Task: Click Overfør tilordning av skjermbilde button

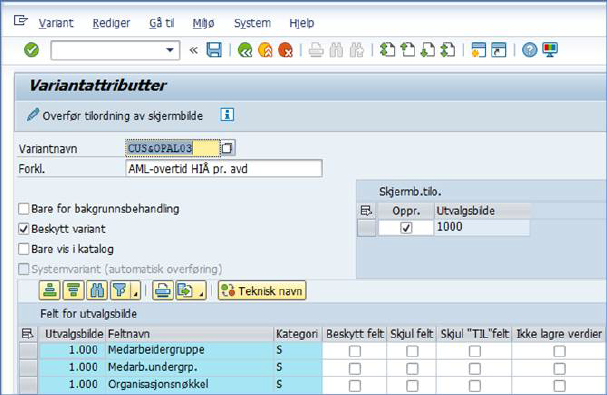Action: click(115, 115)
